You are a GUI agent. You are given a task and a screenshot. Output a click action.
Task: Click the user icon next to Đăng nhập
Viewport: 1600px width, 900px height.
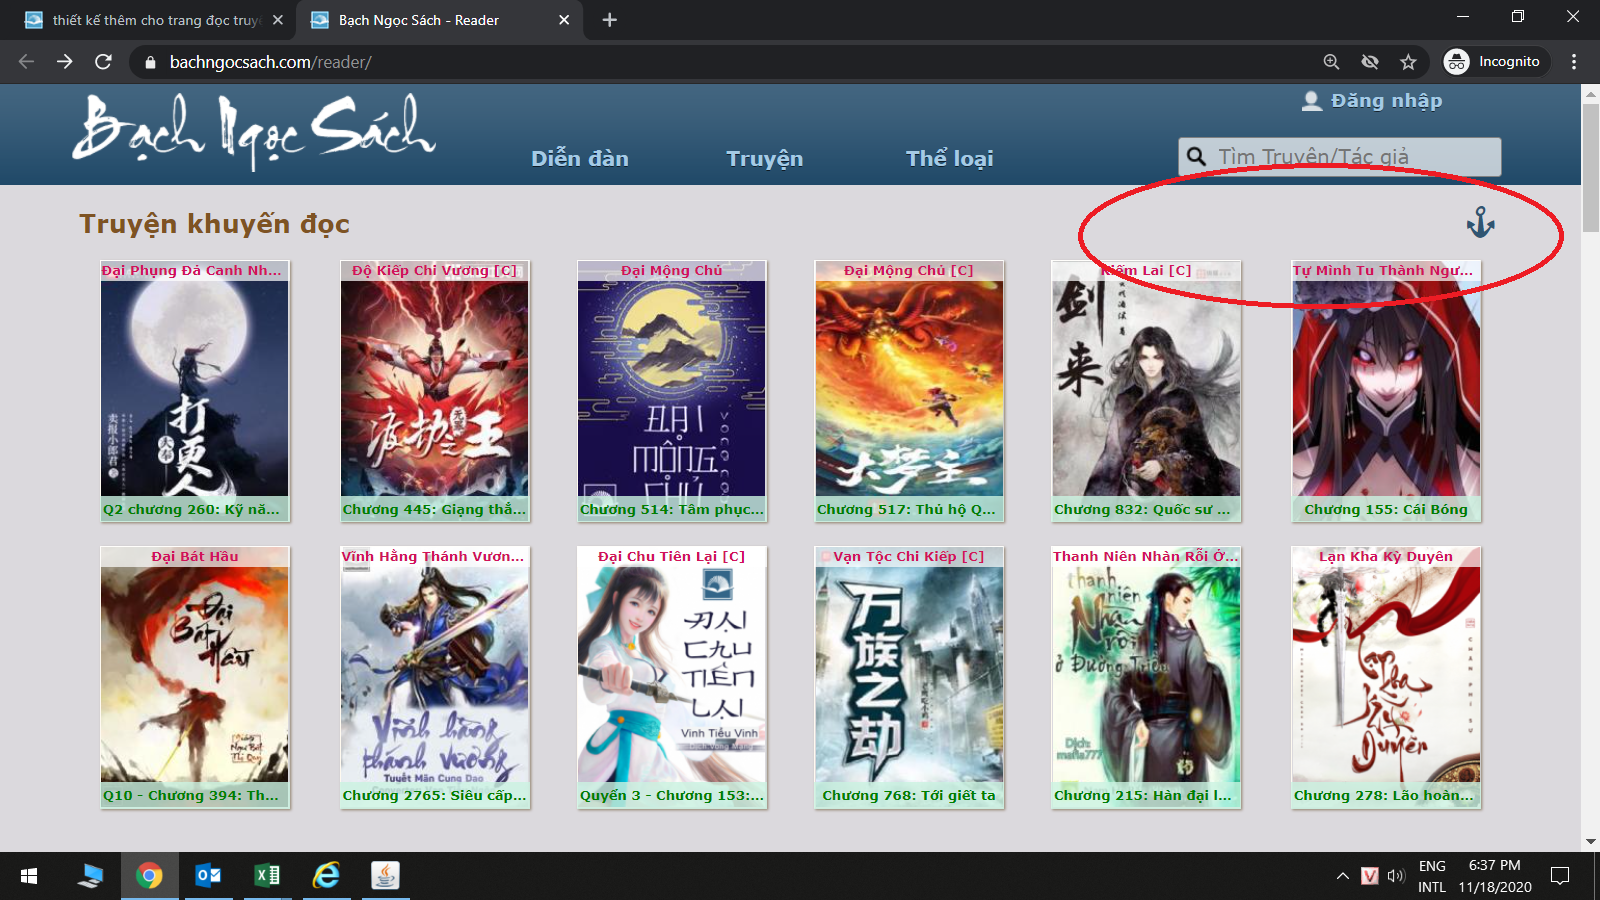[x=1311, y=101]
